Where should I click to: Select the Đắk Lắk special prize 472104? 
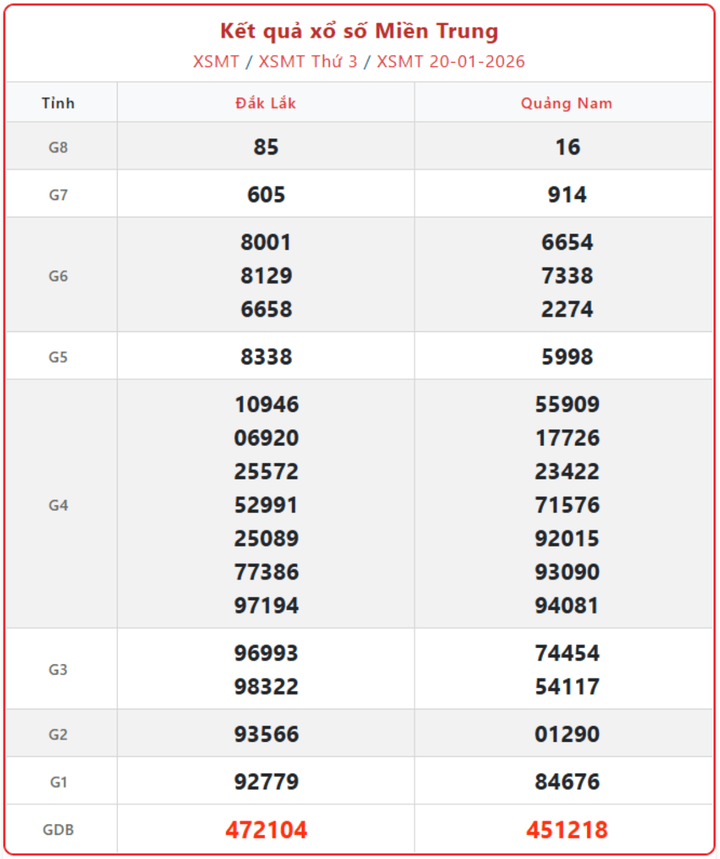[266, 830]
